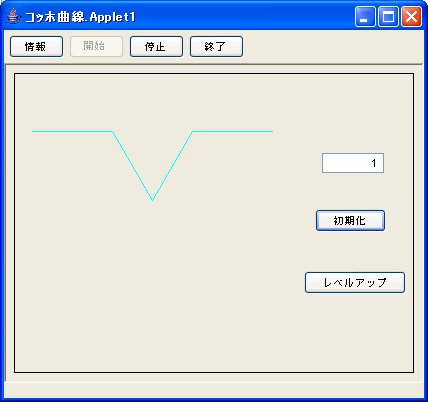The height and width of the screenshot is (402, 428).
Task: Close the コッホ曲線 Applet1 window
Action: (411, 16)
